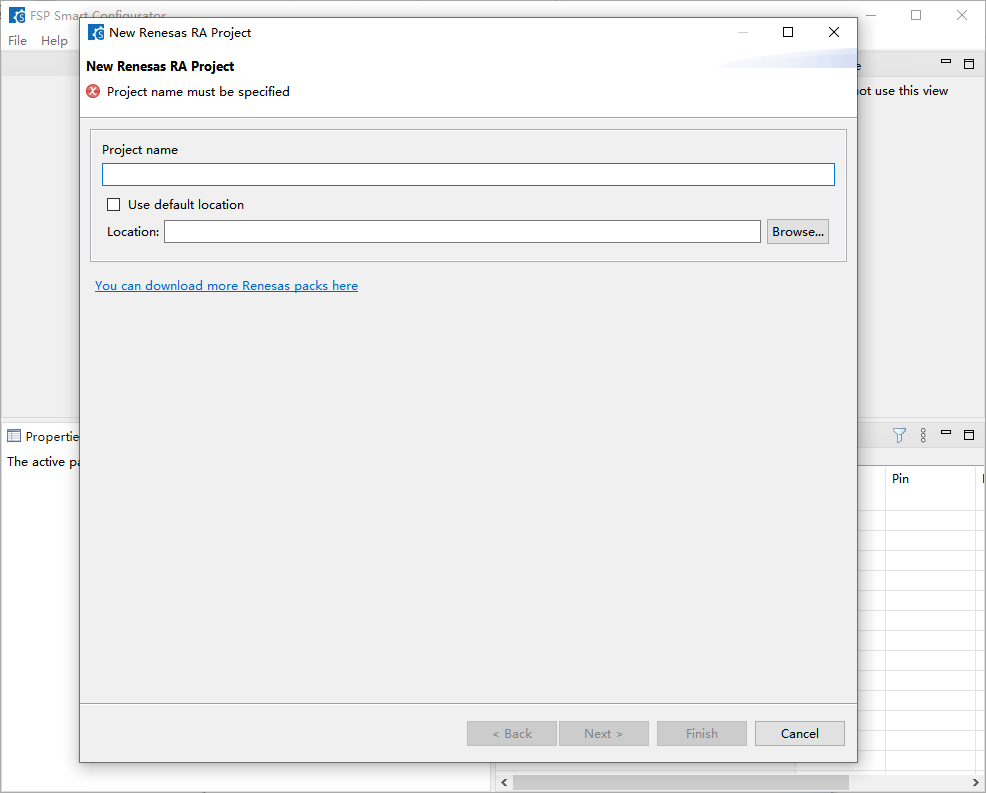Click the horizontal scrollbar left arrow
Viewport: 986px width, 793px height.
click(x=504, y=782)
